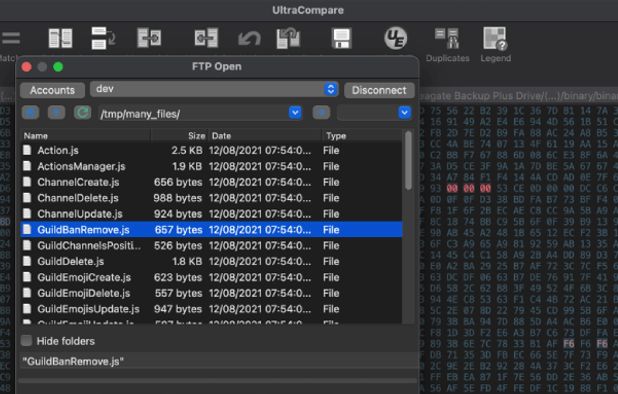Expand the empty filter dropdown beside path

pos(404,113)
